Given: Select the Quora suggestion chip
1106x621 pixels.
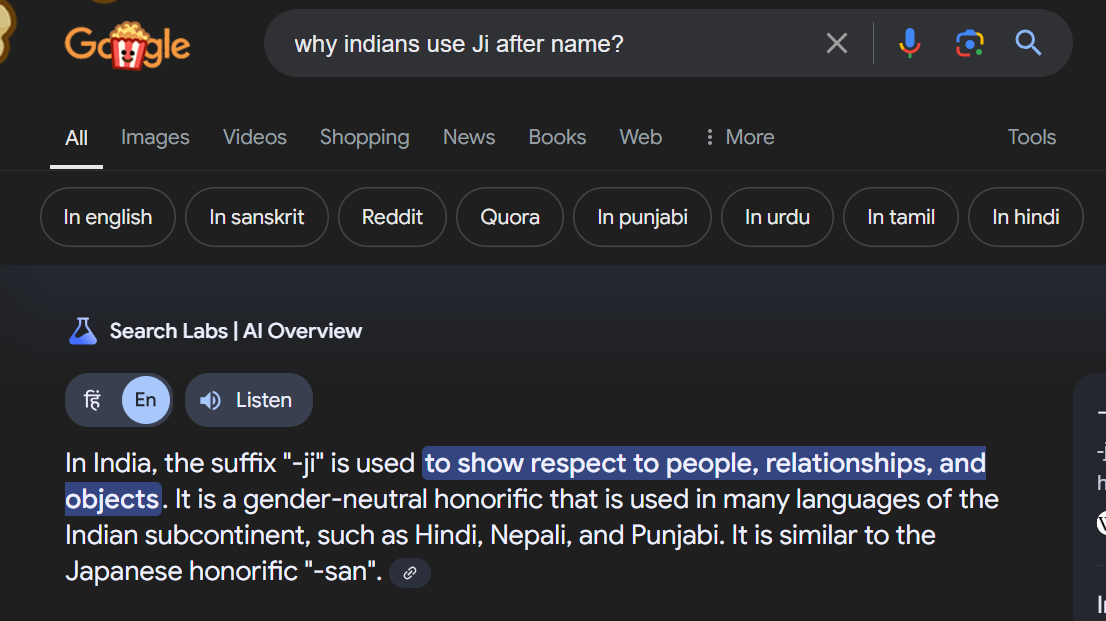Looking at the screenshot, I should [x=510, y=217].
